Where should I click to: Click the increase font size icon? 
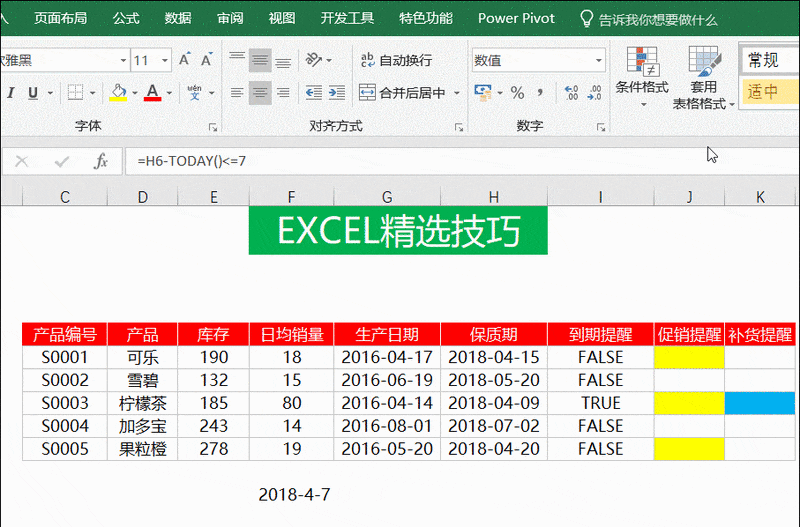coord(185,60)
